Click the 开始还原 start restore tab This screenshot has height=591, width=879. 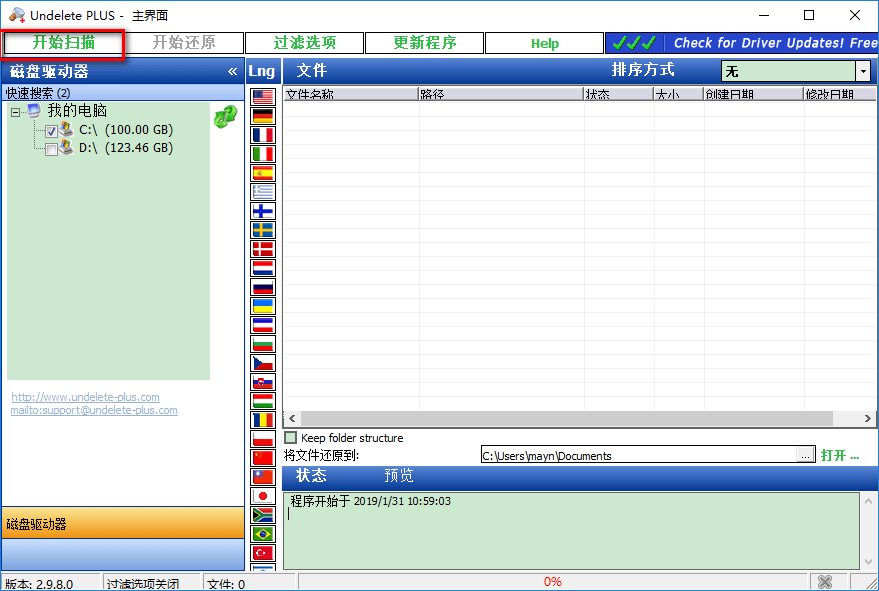pos(184,43)
